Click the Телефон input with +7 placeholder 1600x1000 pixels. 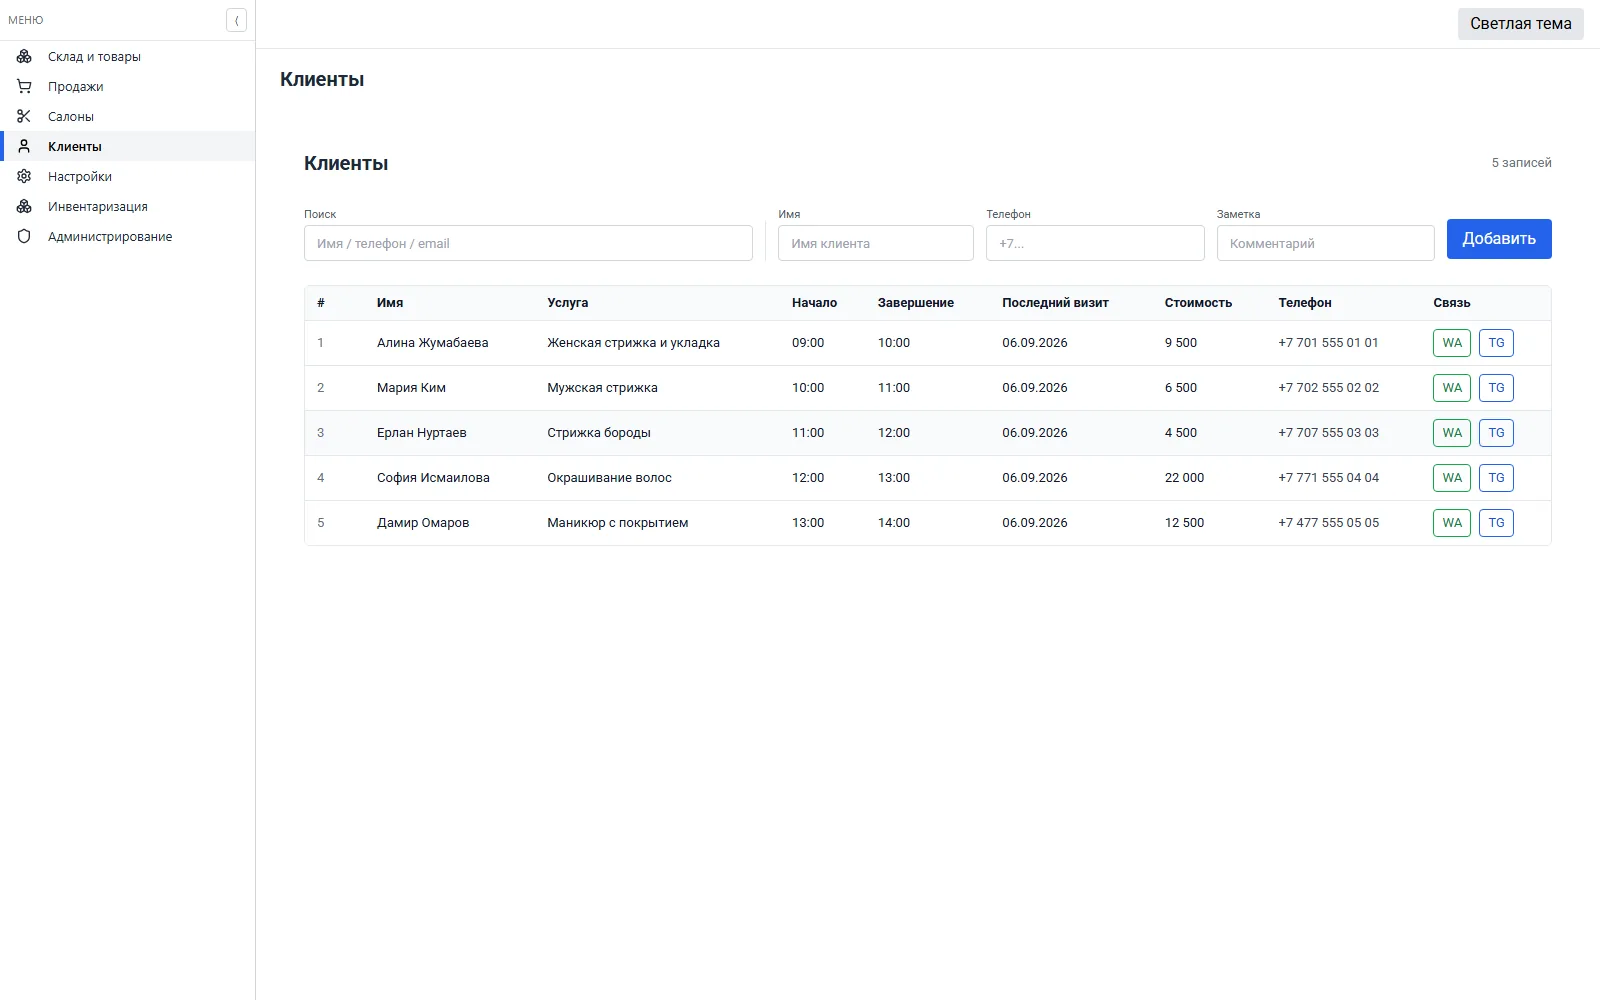1095,243
